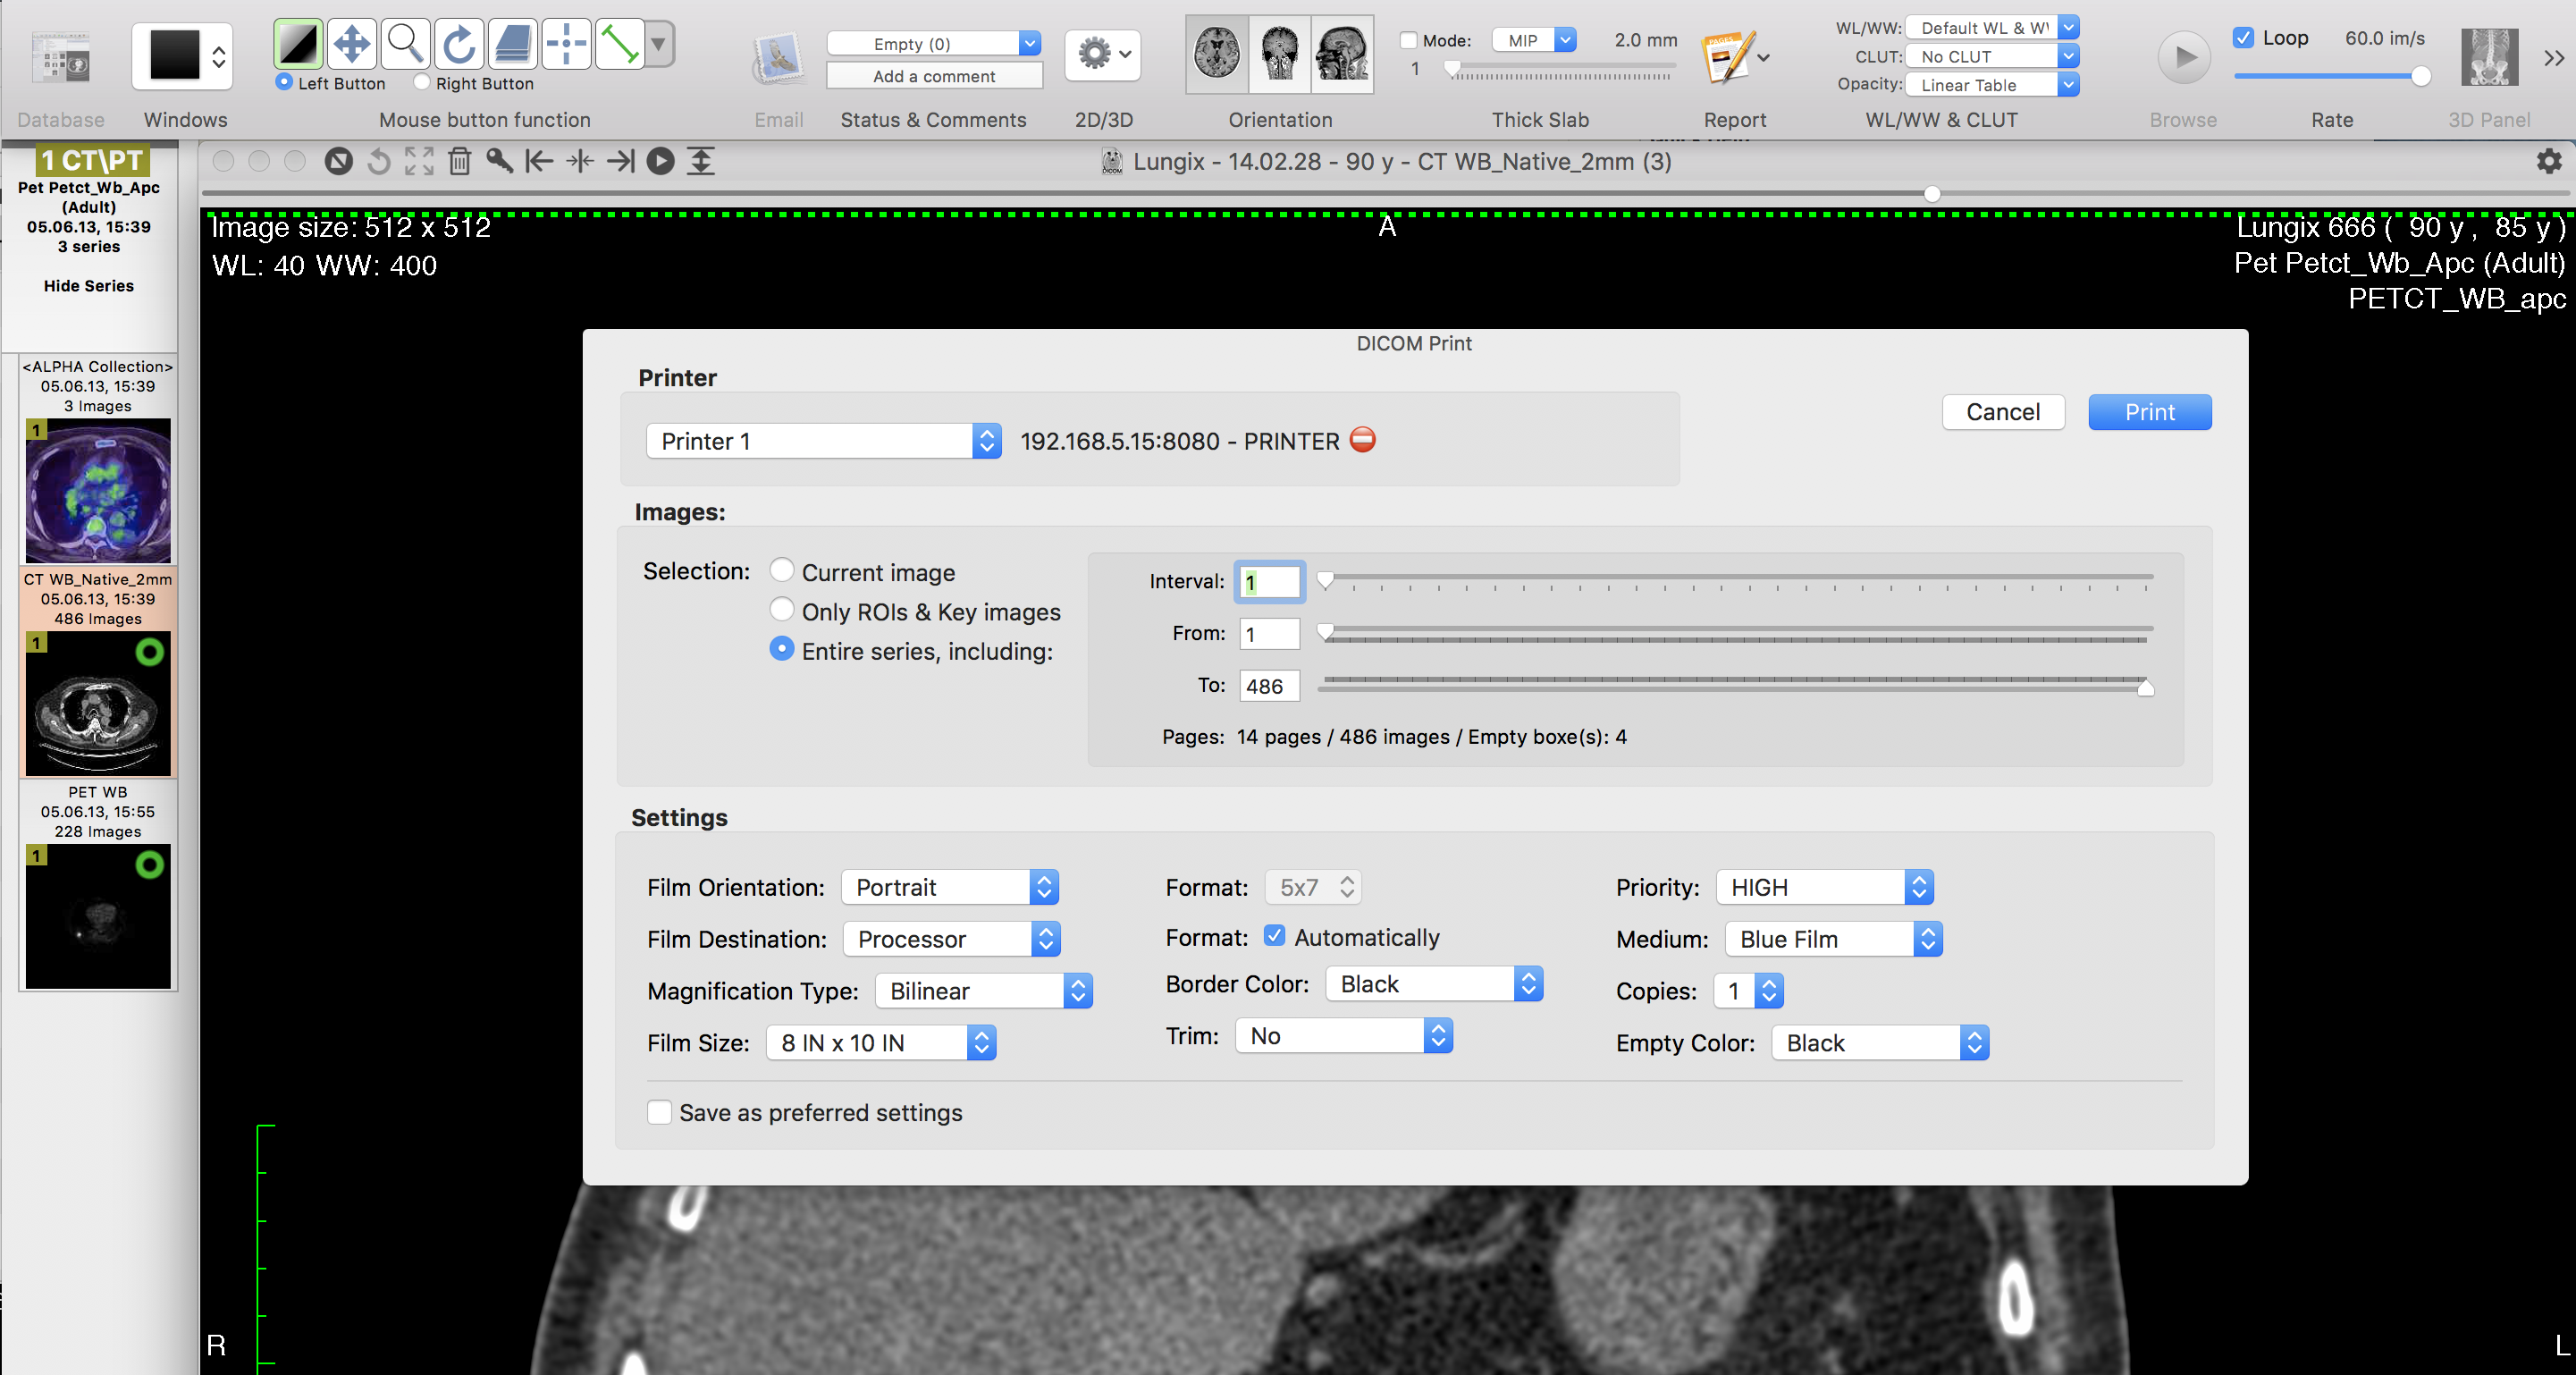The height and width of the screenshot is (1375, 2576).
Task: Open the Film Size 8 IN x 10 IN dropdown
Action: tap(981, 1041)
